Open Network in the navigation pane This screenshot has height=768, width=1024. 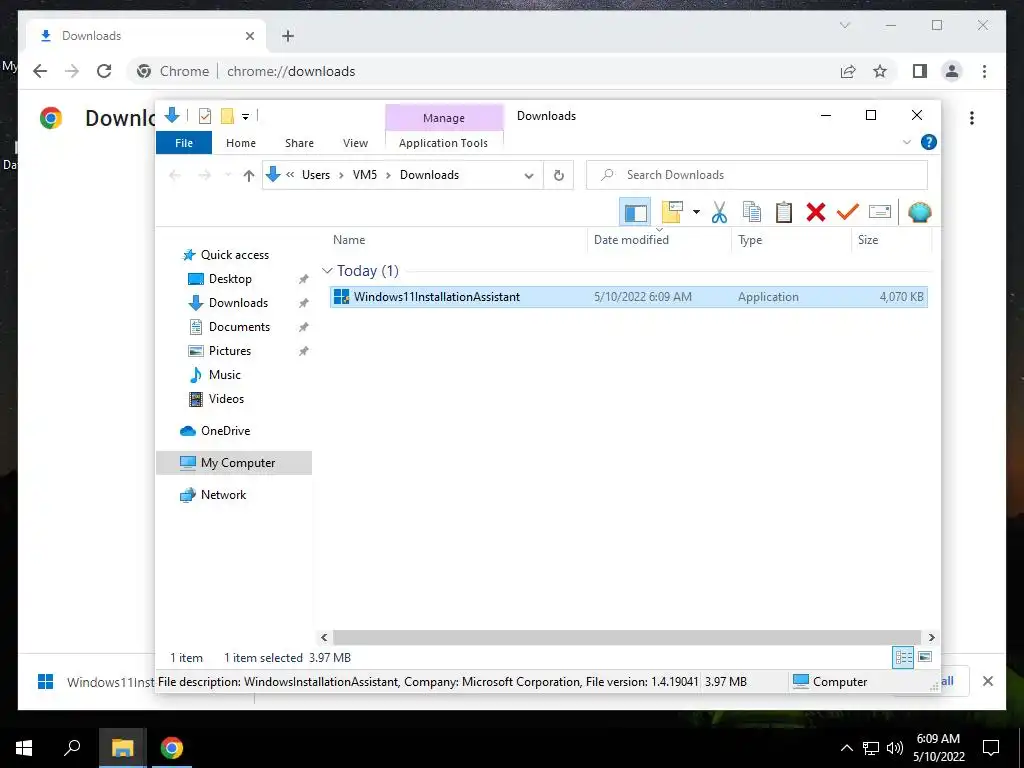click(223, 495)
